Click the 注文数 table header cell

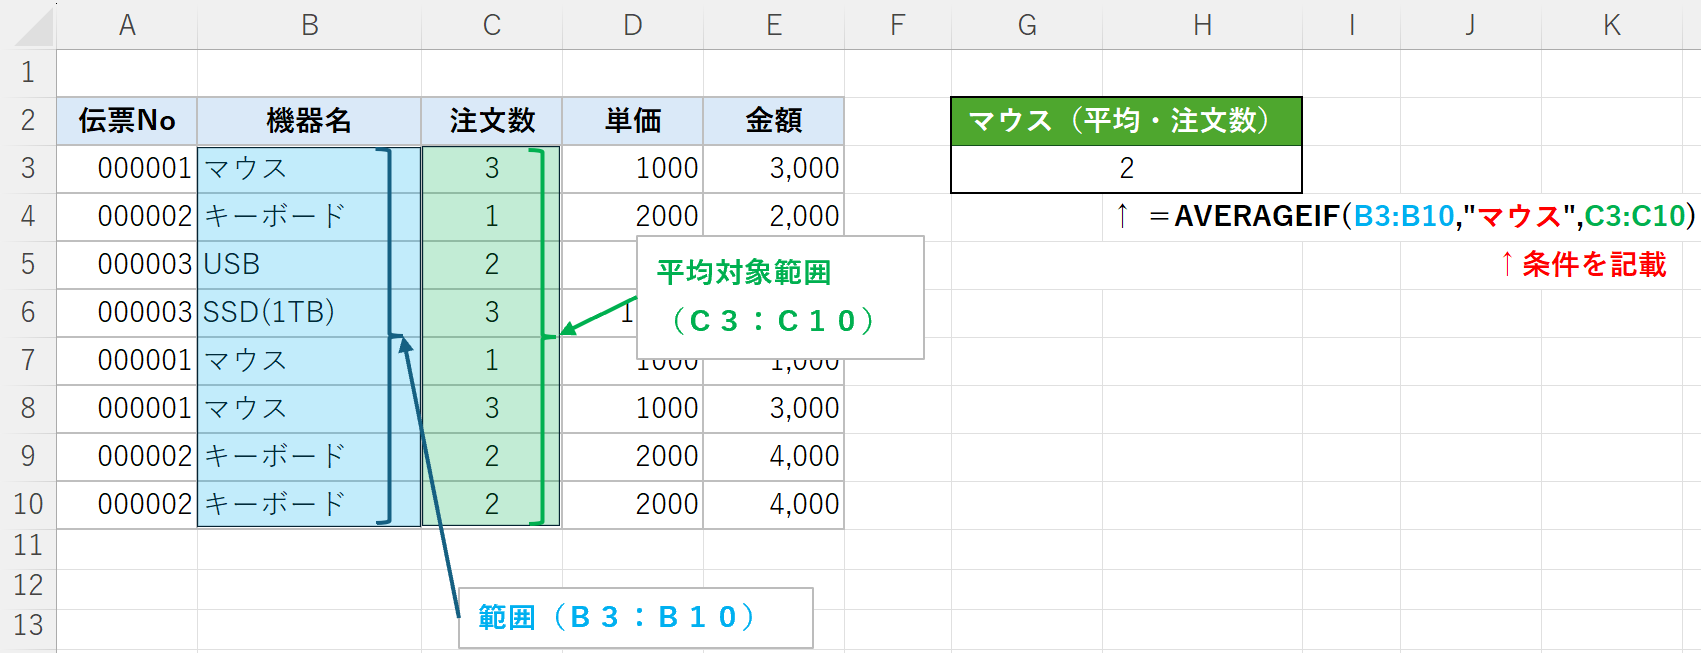[x=491, y=121]
